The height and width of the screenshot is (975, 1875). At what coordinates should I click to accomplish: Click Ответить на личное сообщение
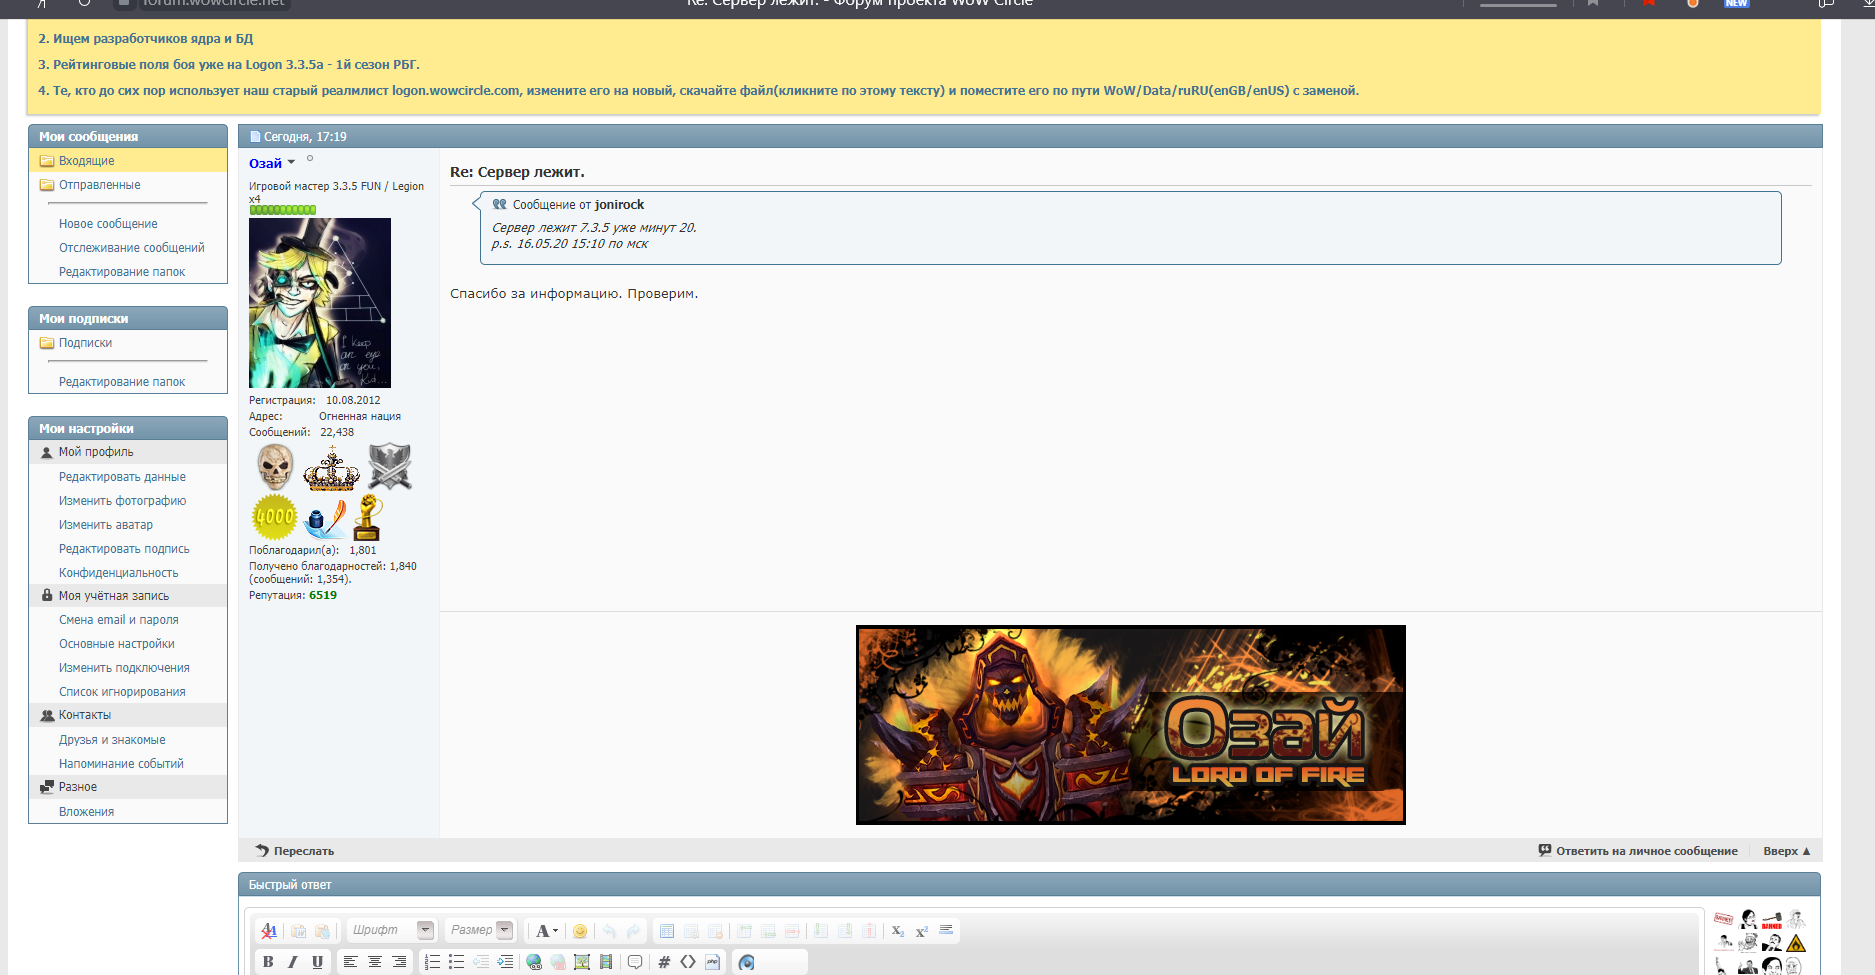coord(1638,851)
